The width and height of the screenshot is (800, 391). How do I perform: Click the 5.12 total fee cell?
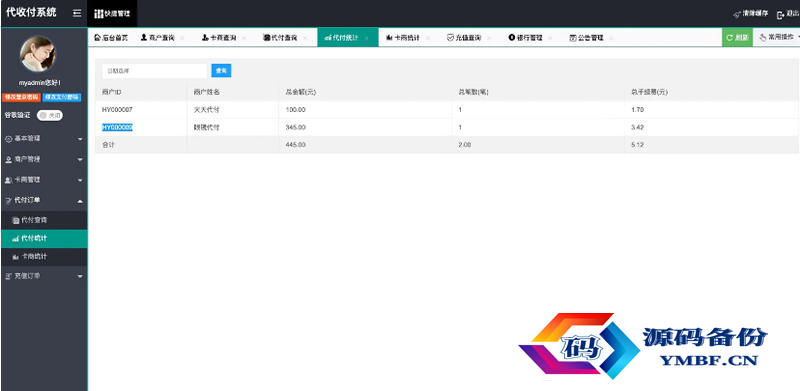point(637,145)
